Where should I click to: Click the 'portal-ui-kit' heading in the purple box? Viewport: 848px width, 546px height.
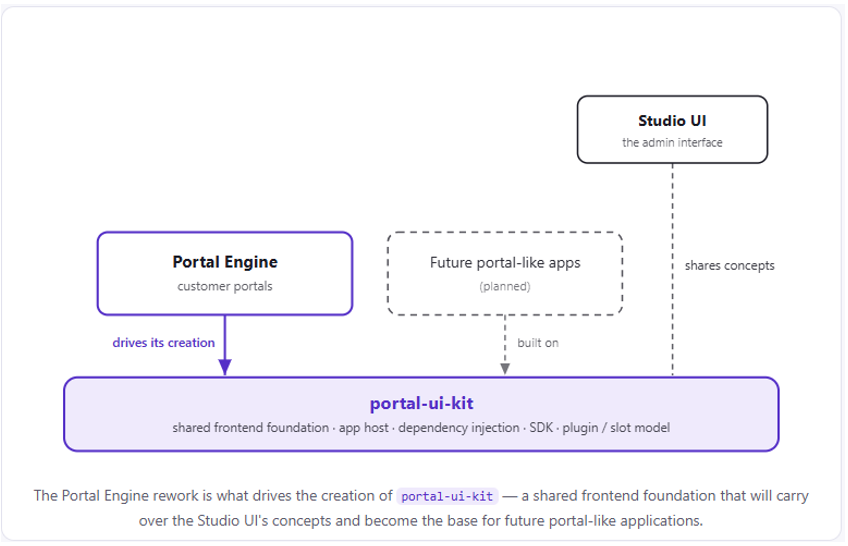pos(421,403)
